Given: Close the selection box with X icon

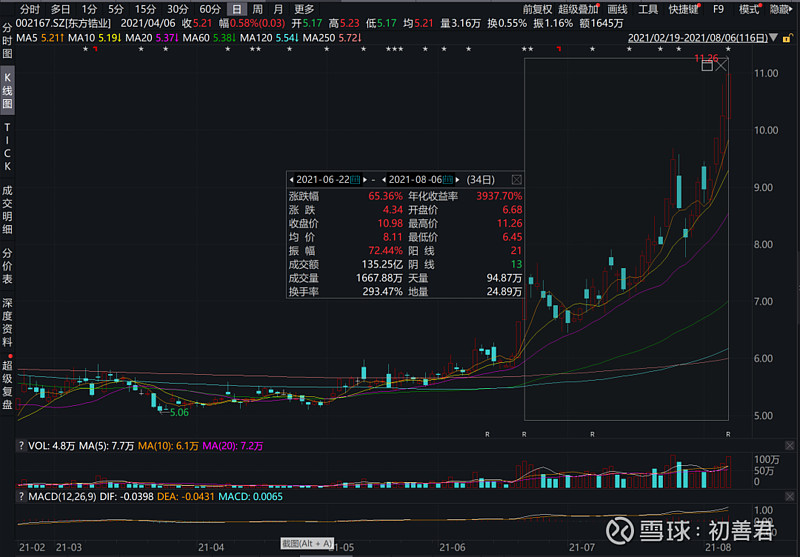Looking at the screenshot, I should coord(721,66).
